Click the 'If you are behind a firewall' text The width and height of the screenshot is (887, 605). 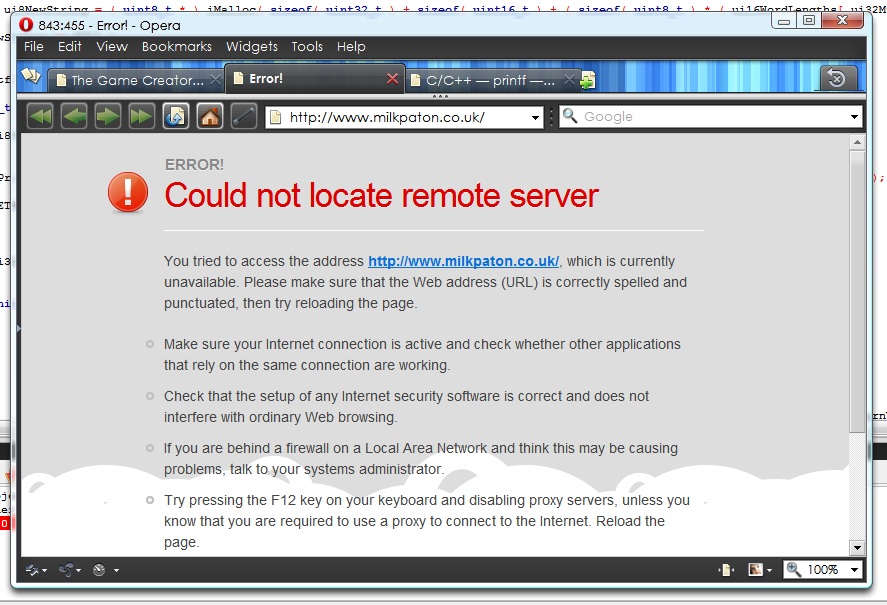[421, 459]
